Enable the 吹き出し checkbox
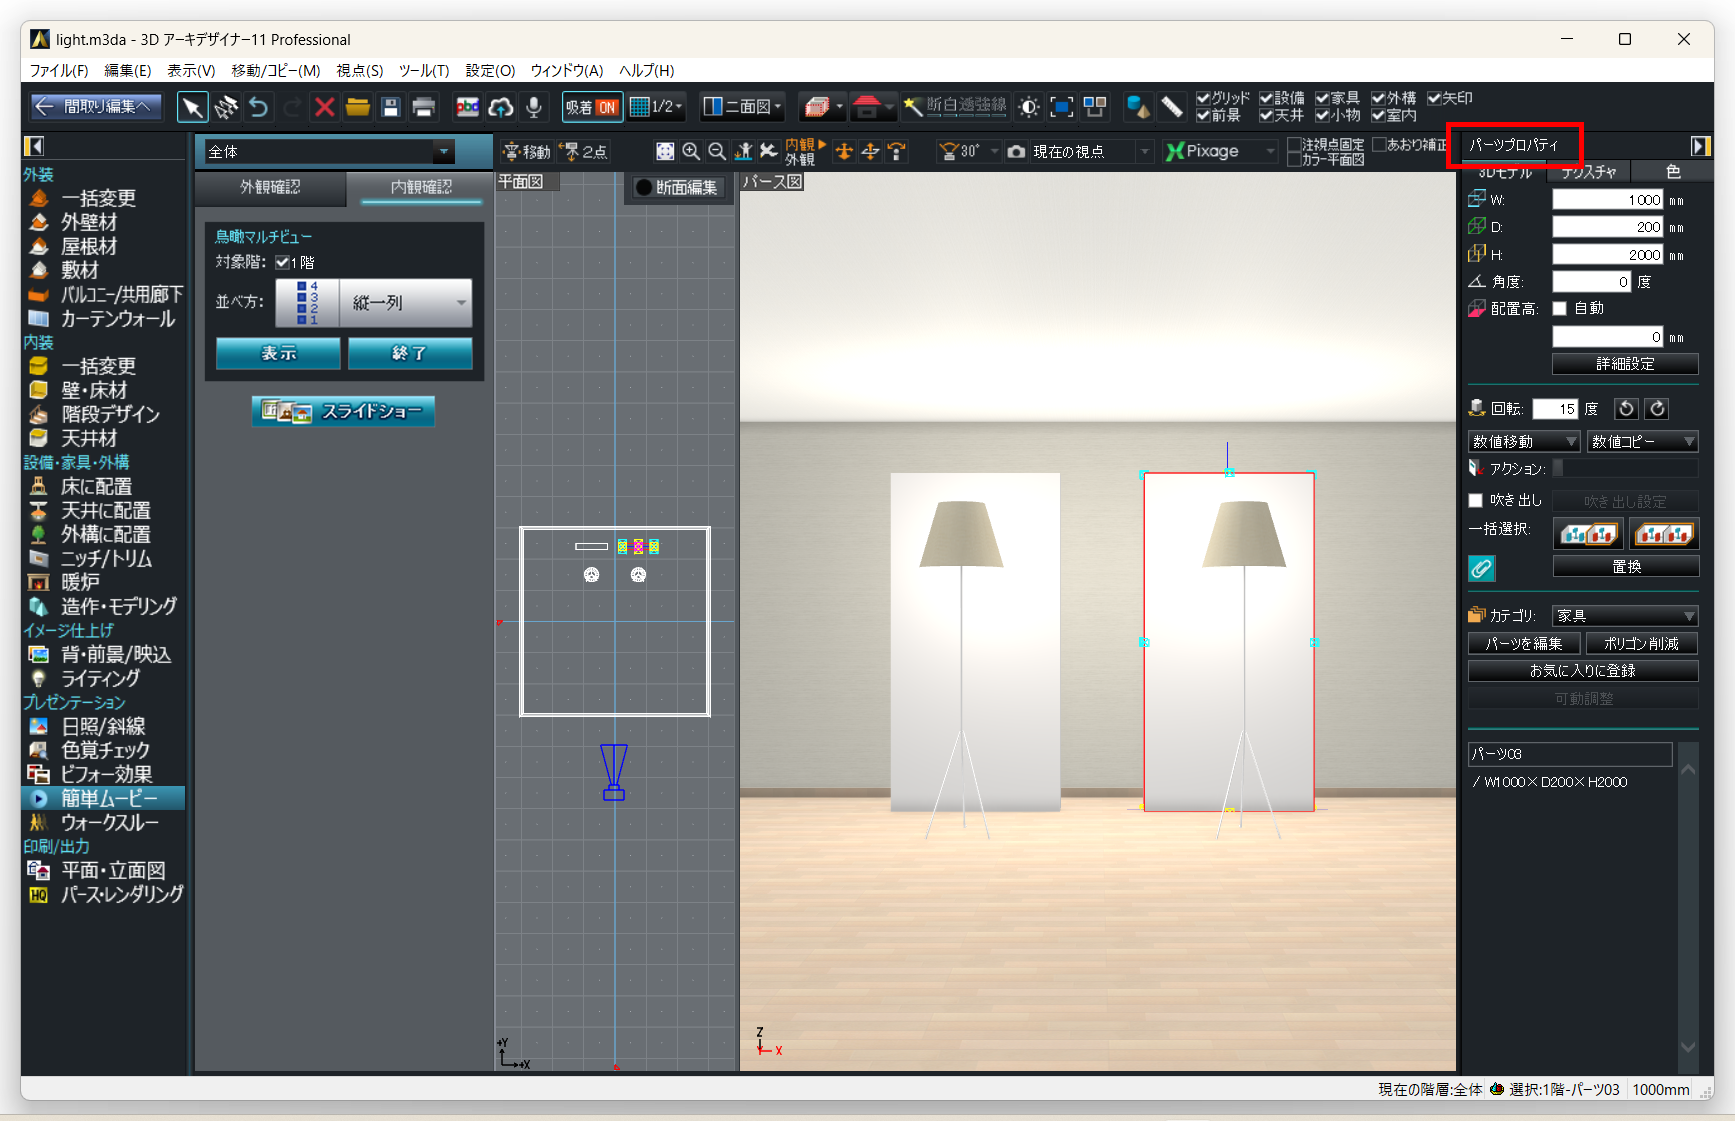The image size is (1735, 1121). click(1475, 500)
